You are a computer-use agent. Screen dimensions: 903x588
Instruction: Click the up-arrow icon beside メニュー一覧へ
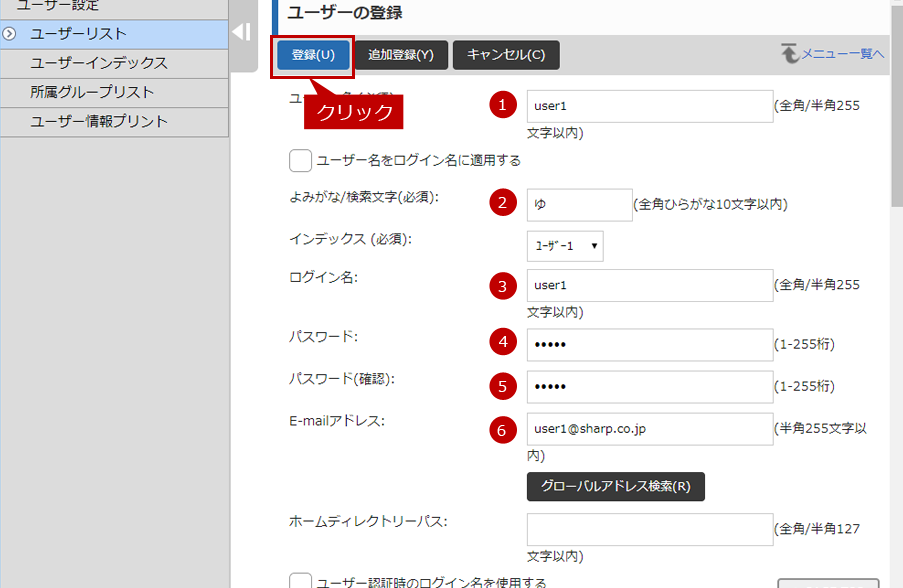(790, 53)
